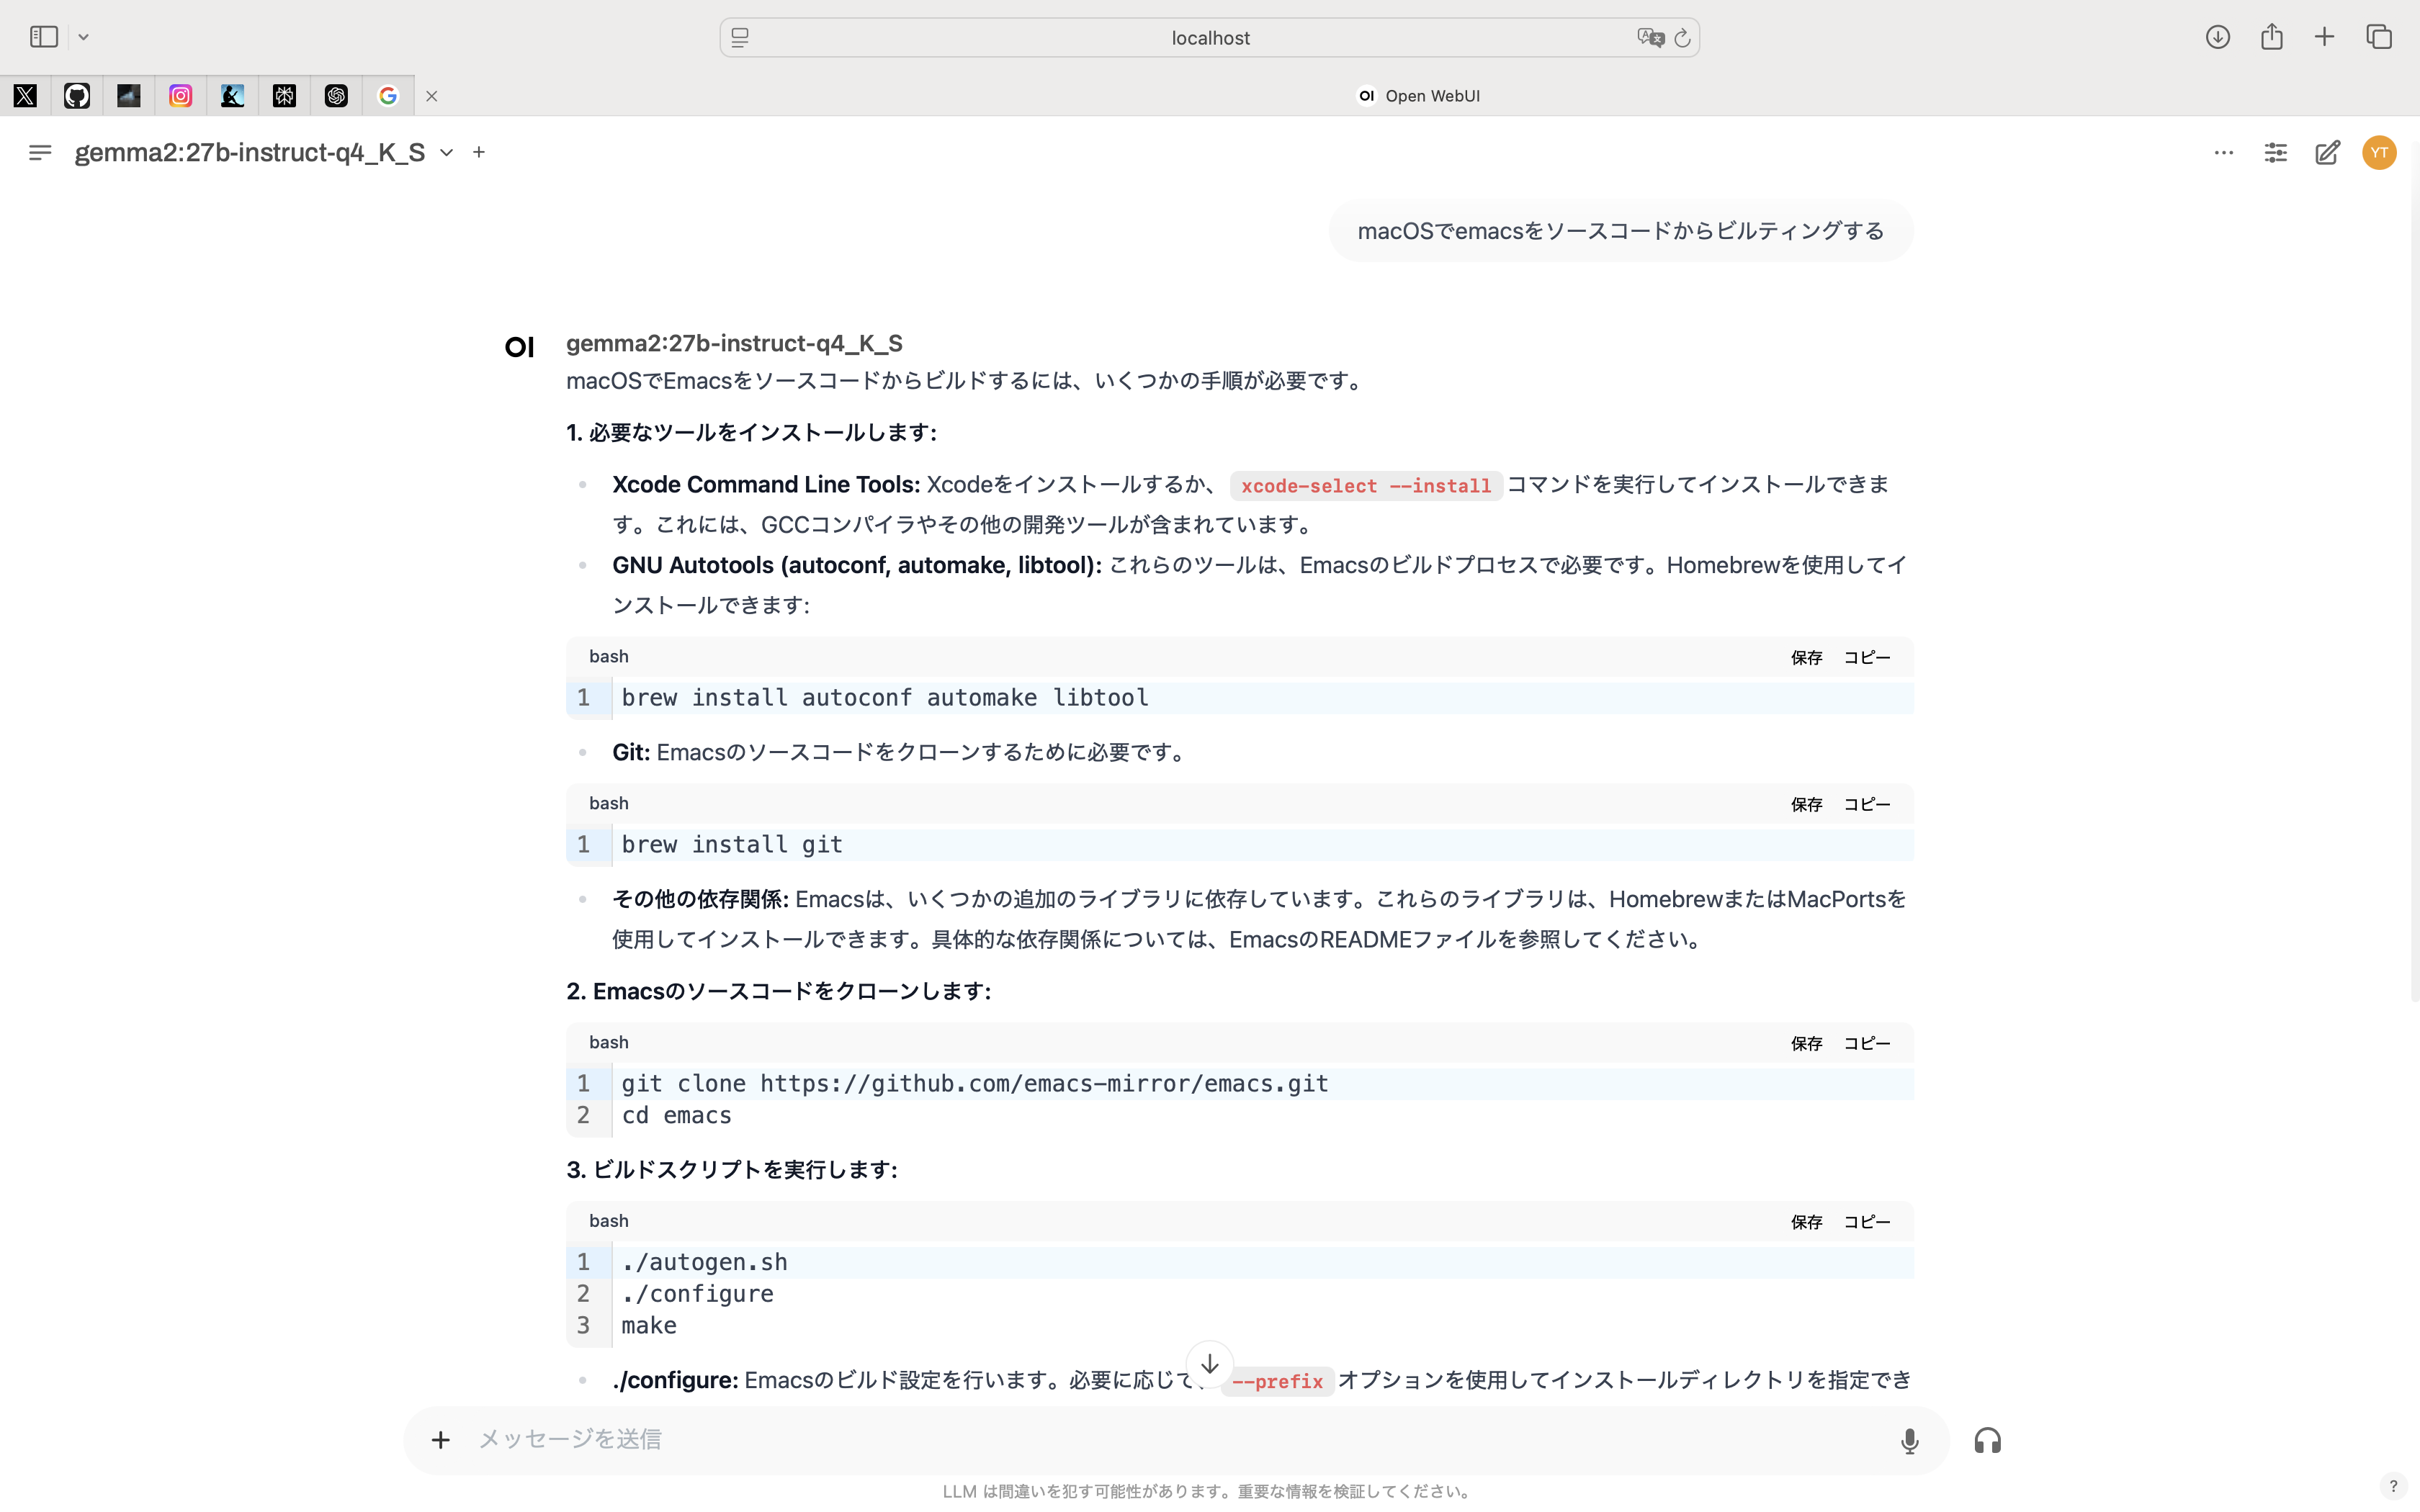This screenshot has width=2420, height=1512.
Task: Toggle Safari's sidebar panel
Action: [44, 37]
